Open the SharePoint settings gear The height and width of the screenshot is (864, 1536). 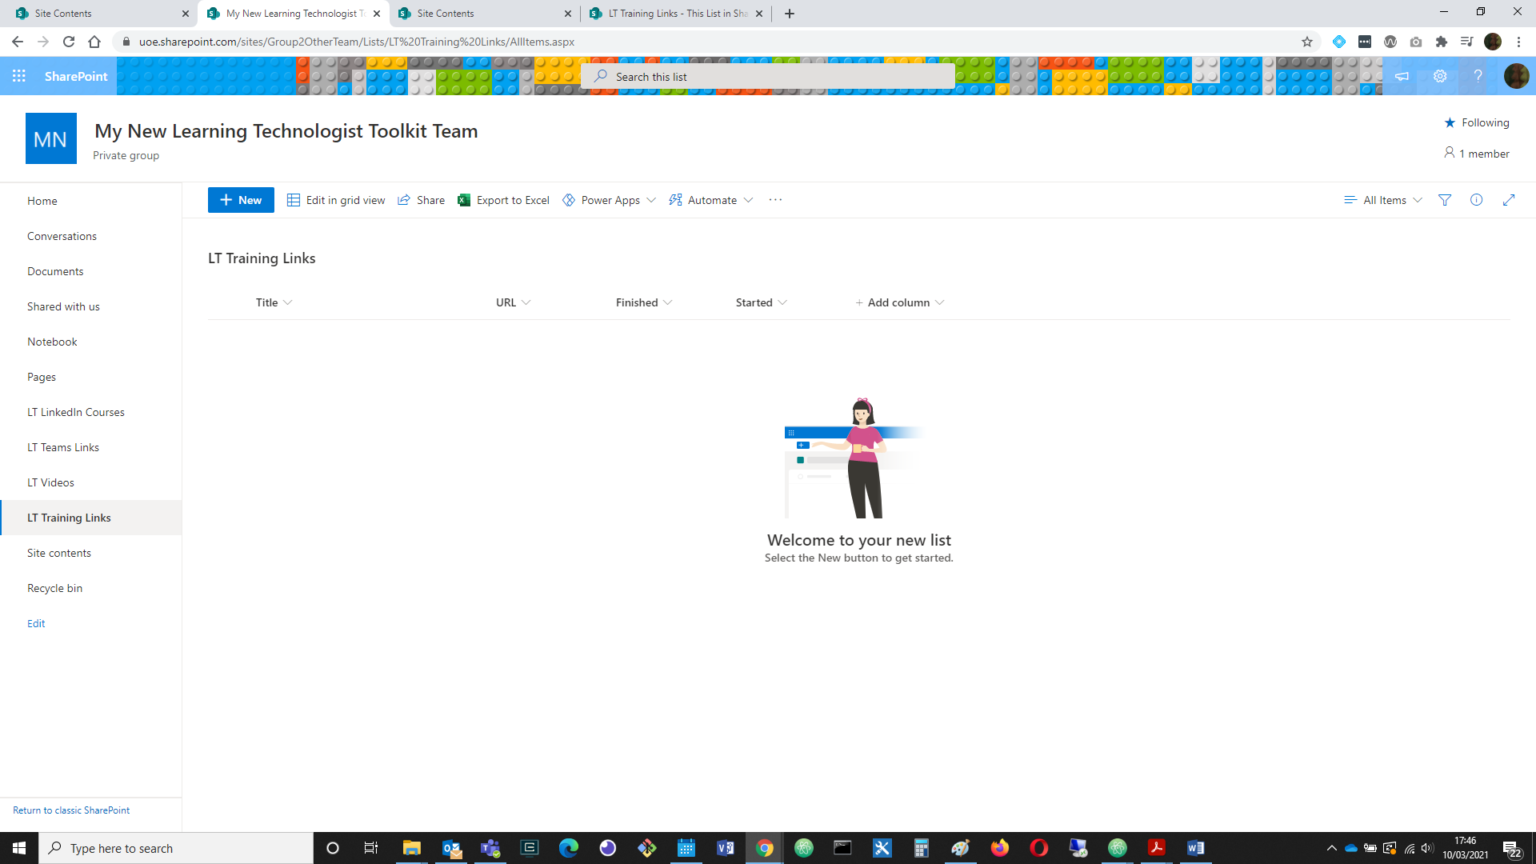1440,76
